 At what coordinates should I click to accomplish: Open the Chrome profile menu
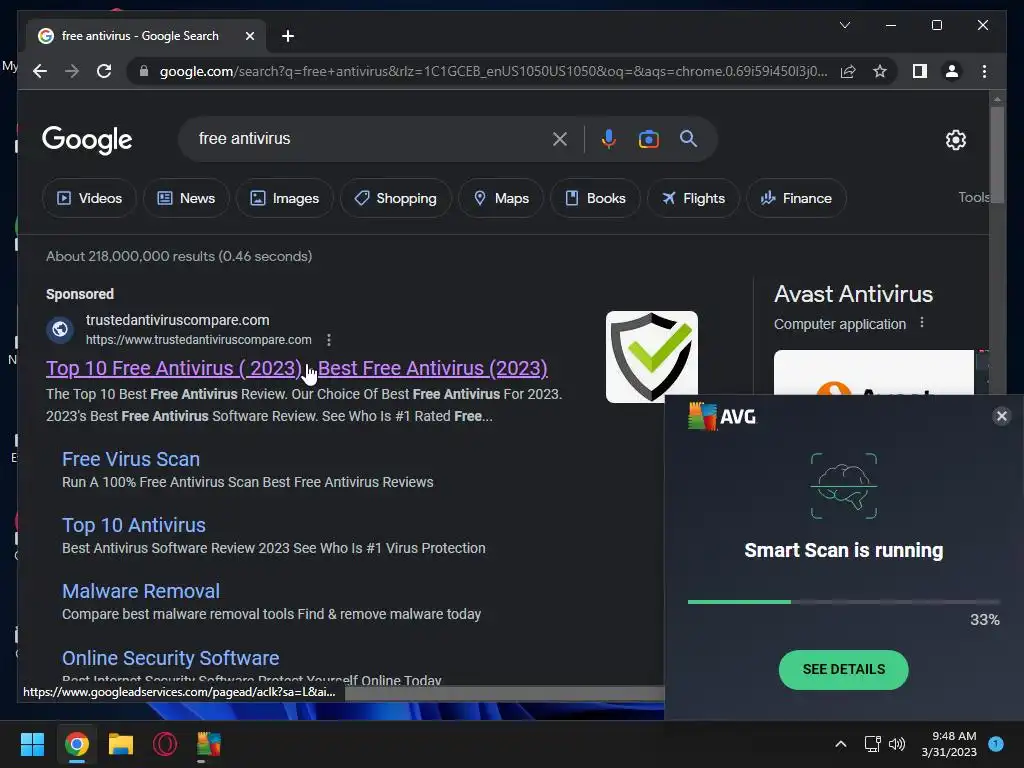pyautogui.click(x=952, y=71)
